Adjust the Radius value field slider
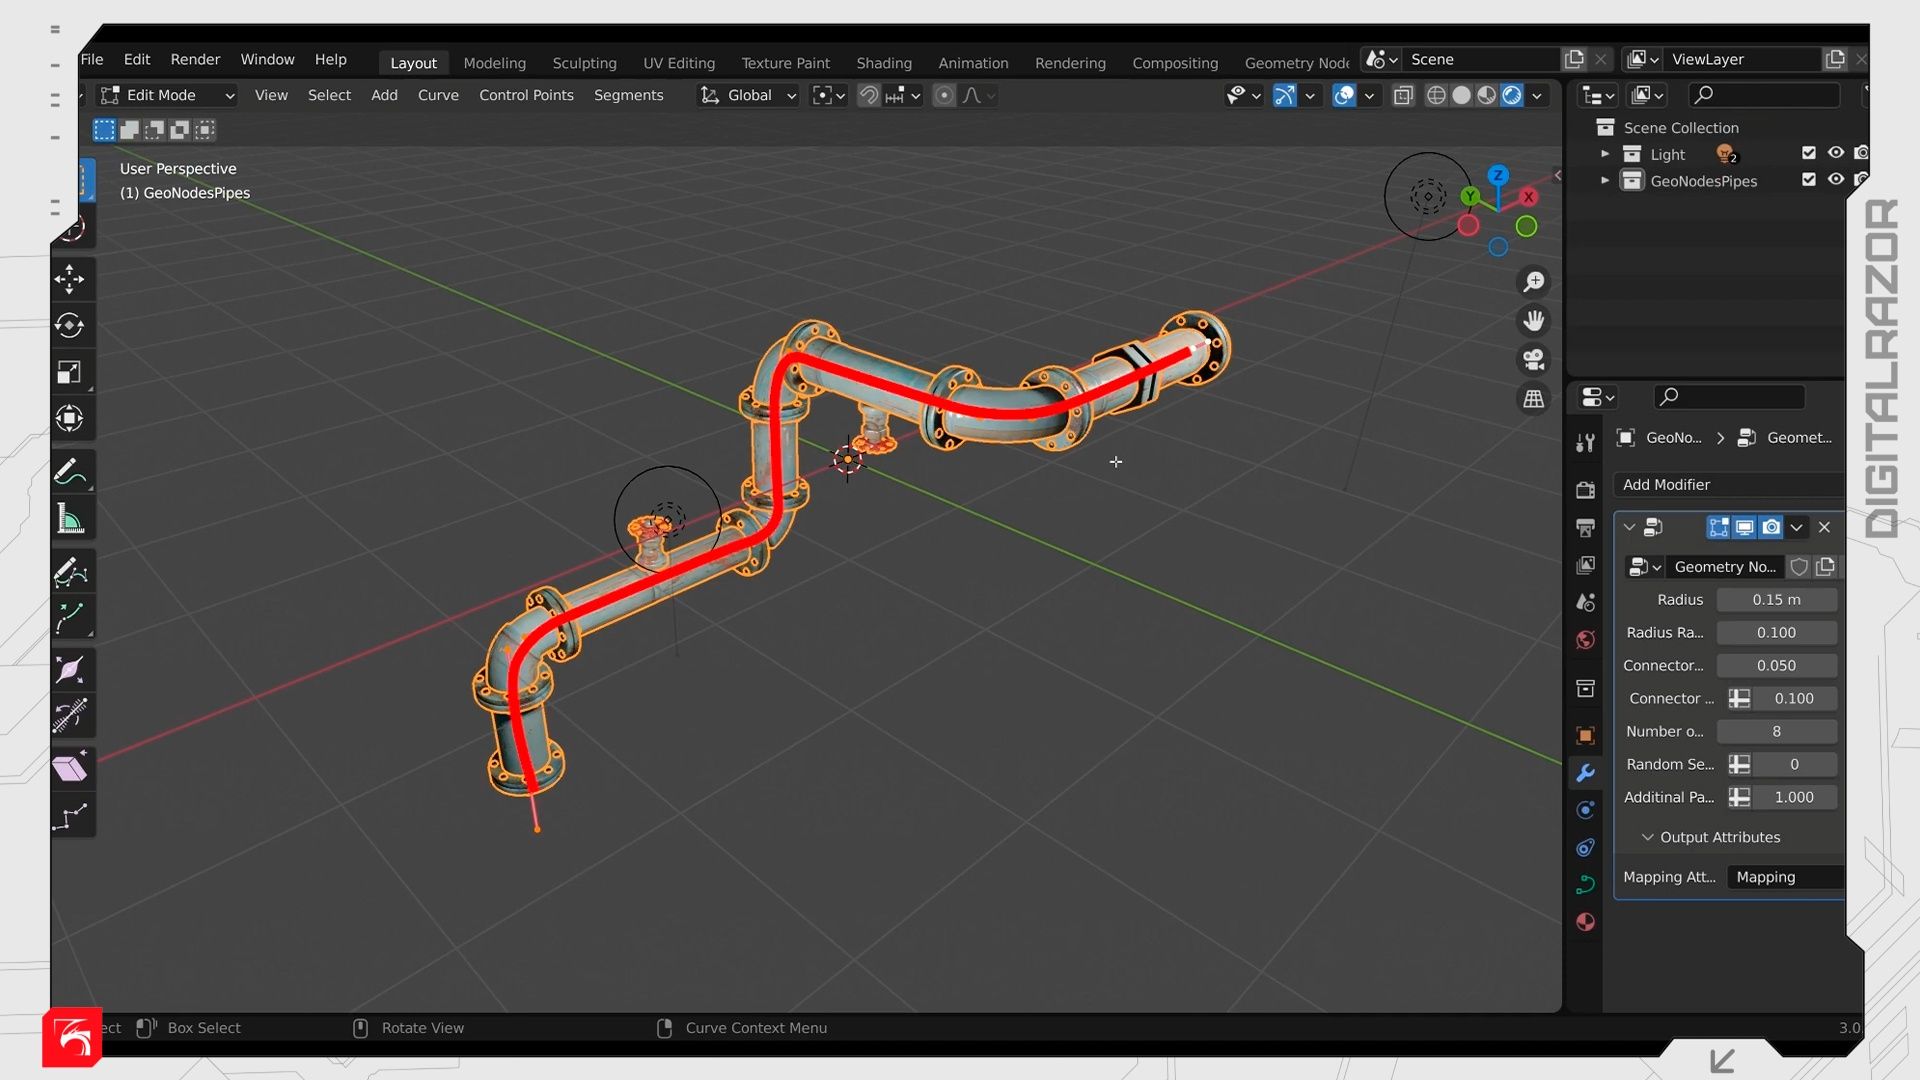Image resolution: width=1920 pixels, height=1080 pixels. (x=1776, y=600)
